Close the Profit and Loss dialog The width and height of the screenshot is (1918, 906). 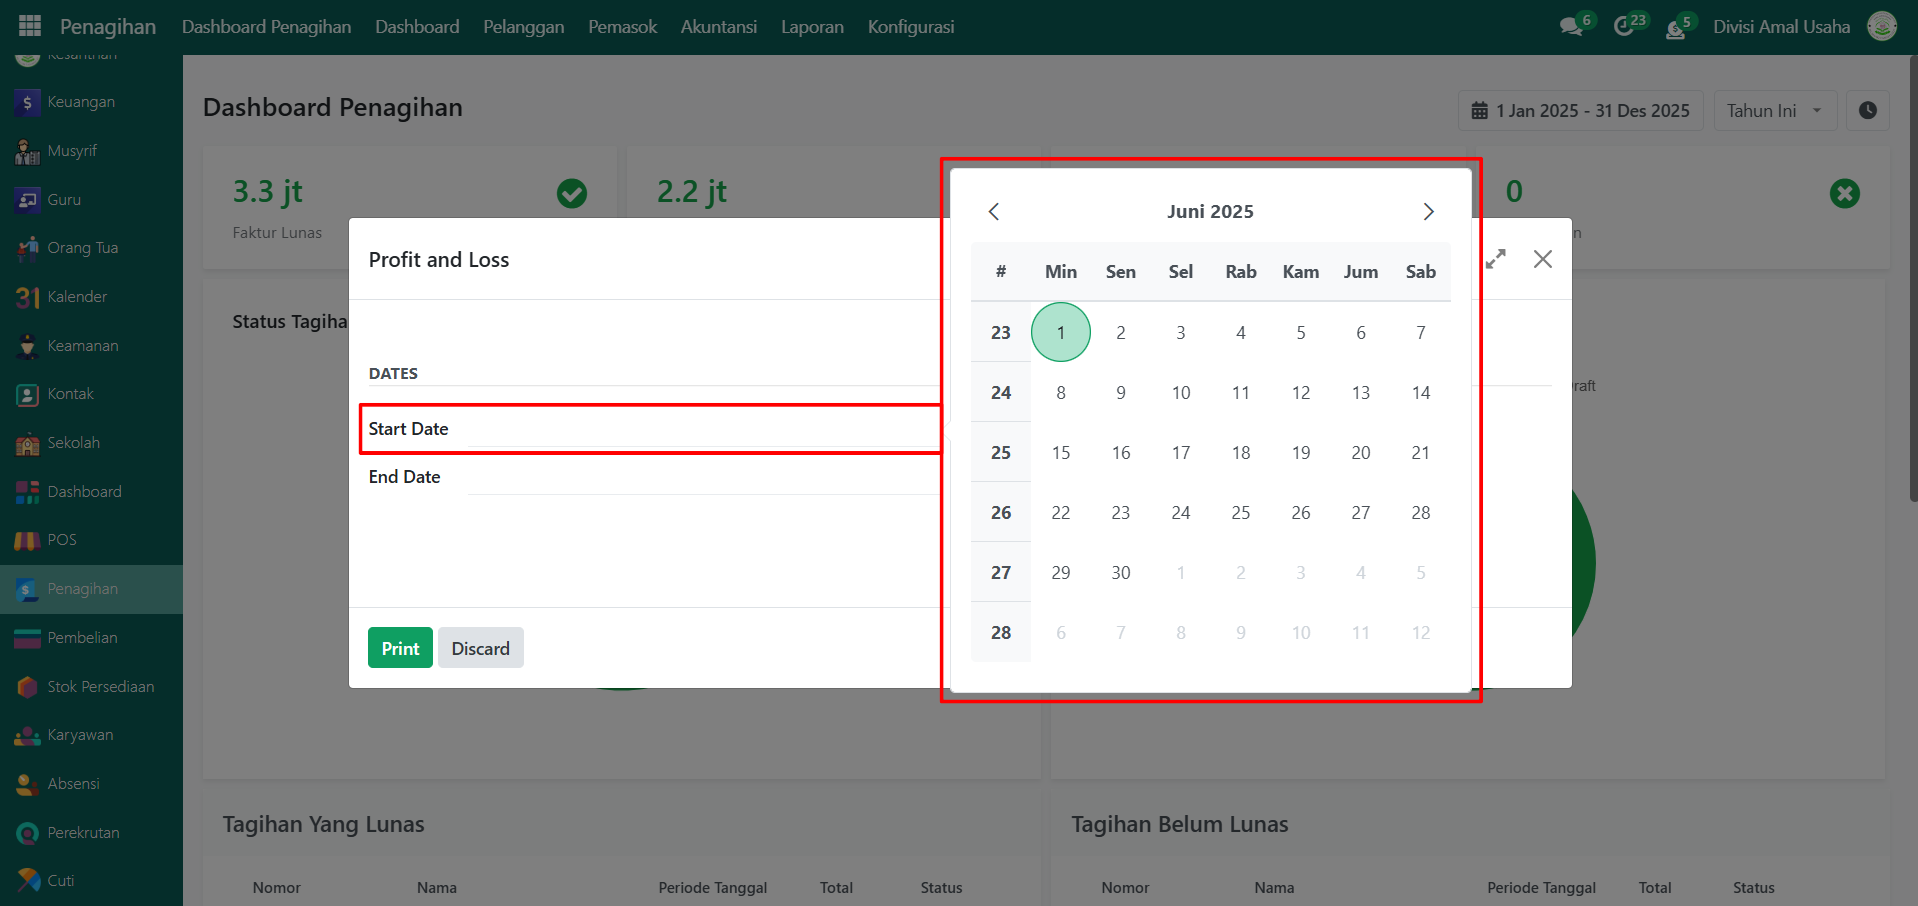point(1543,259)
